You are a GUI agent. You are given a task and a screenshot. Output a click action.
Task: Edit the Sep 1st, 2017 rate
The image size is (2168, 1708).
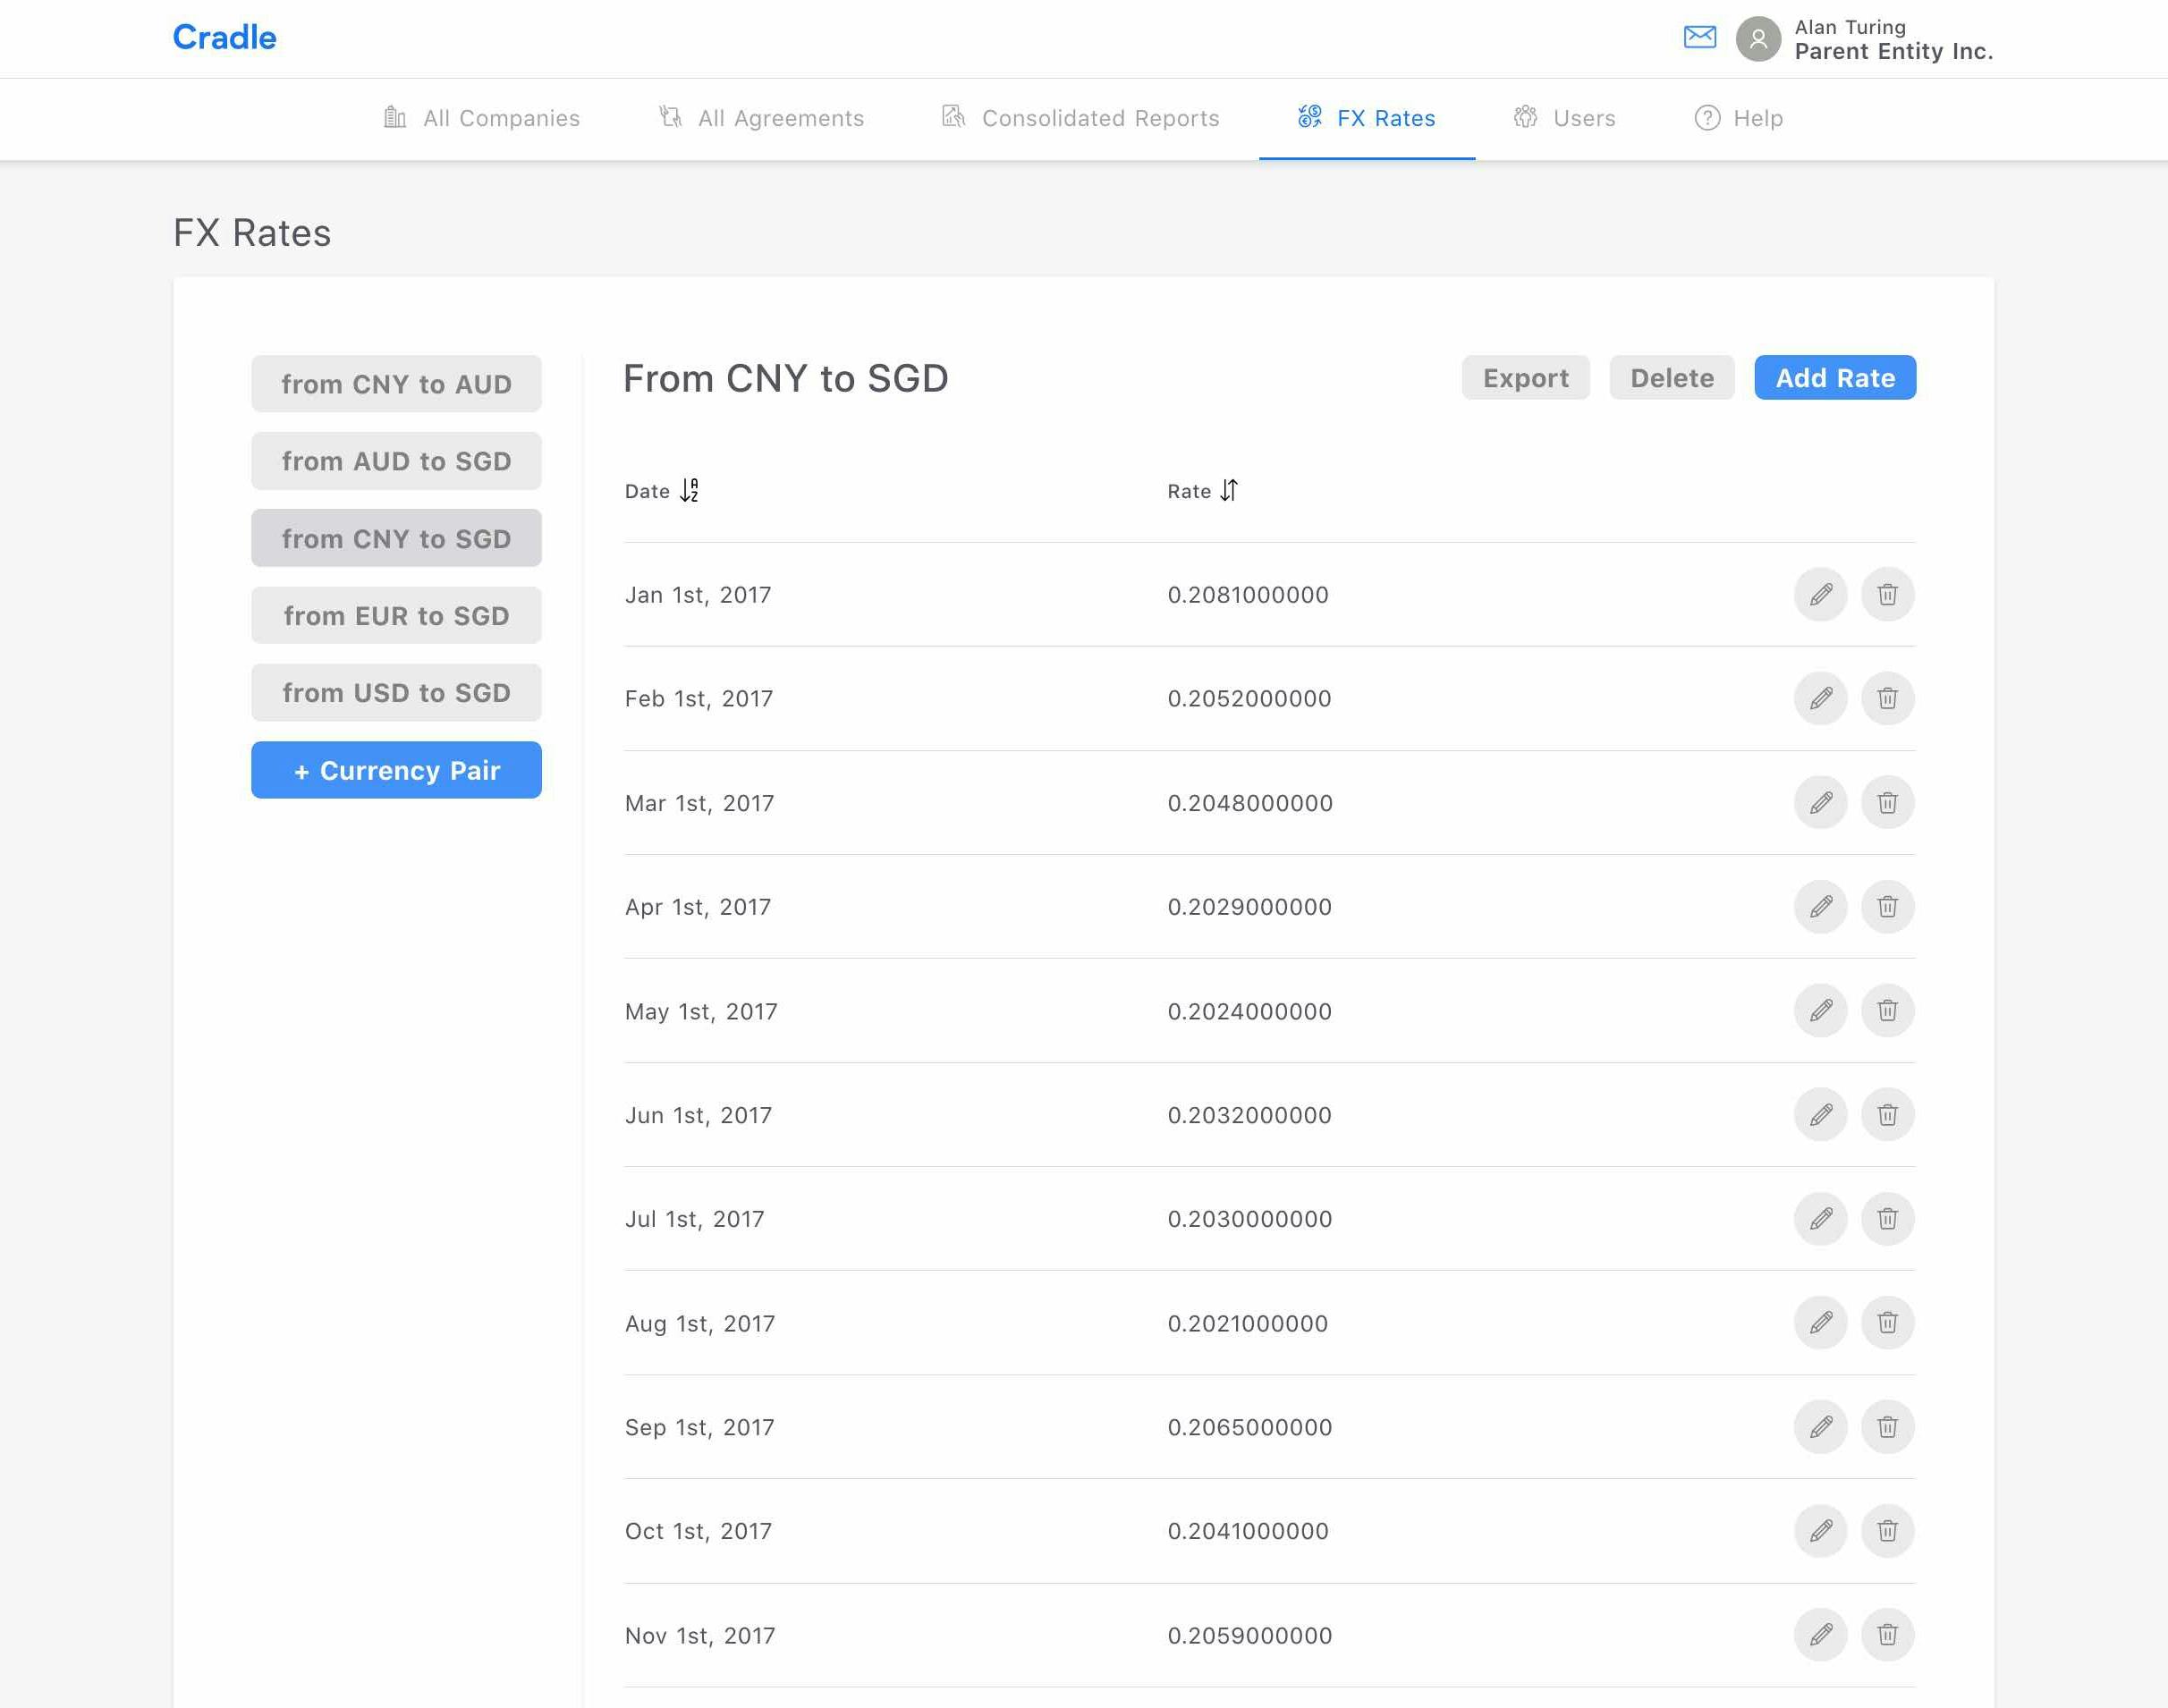(1820, 1427)
